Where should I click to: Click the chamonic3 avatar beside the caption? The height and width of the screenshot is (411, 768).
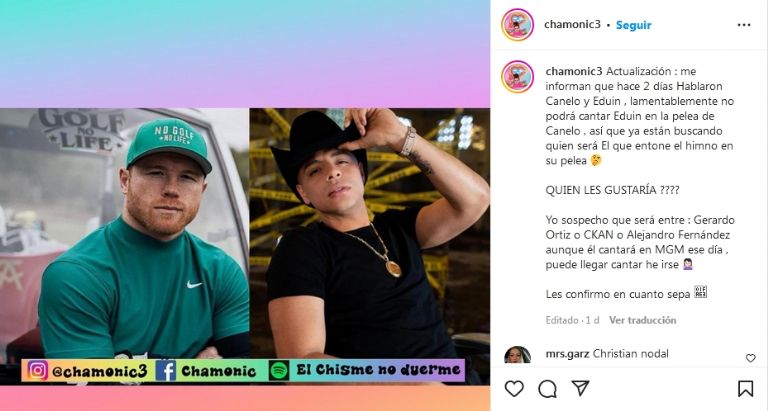coord(517,77)
